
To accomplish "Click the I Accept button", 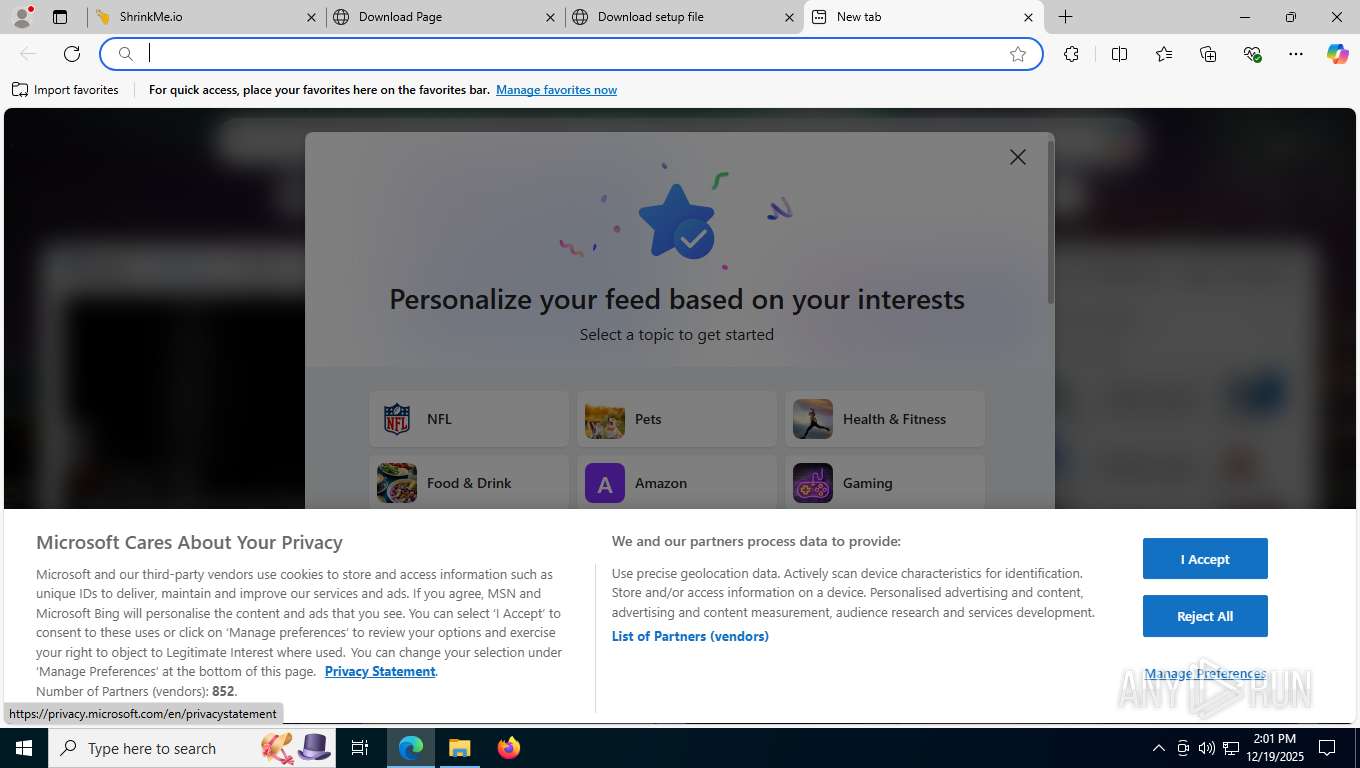I will pos(1205,559).
